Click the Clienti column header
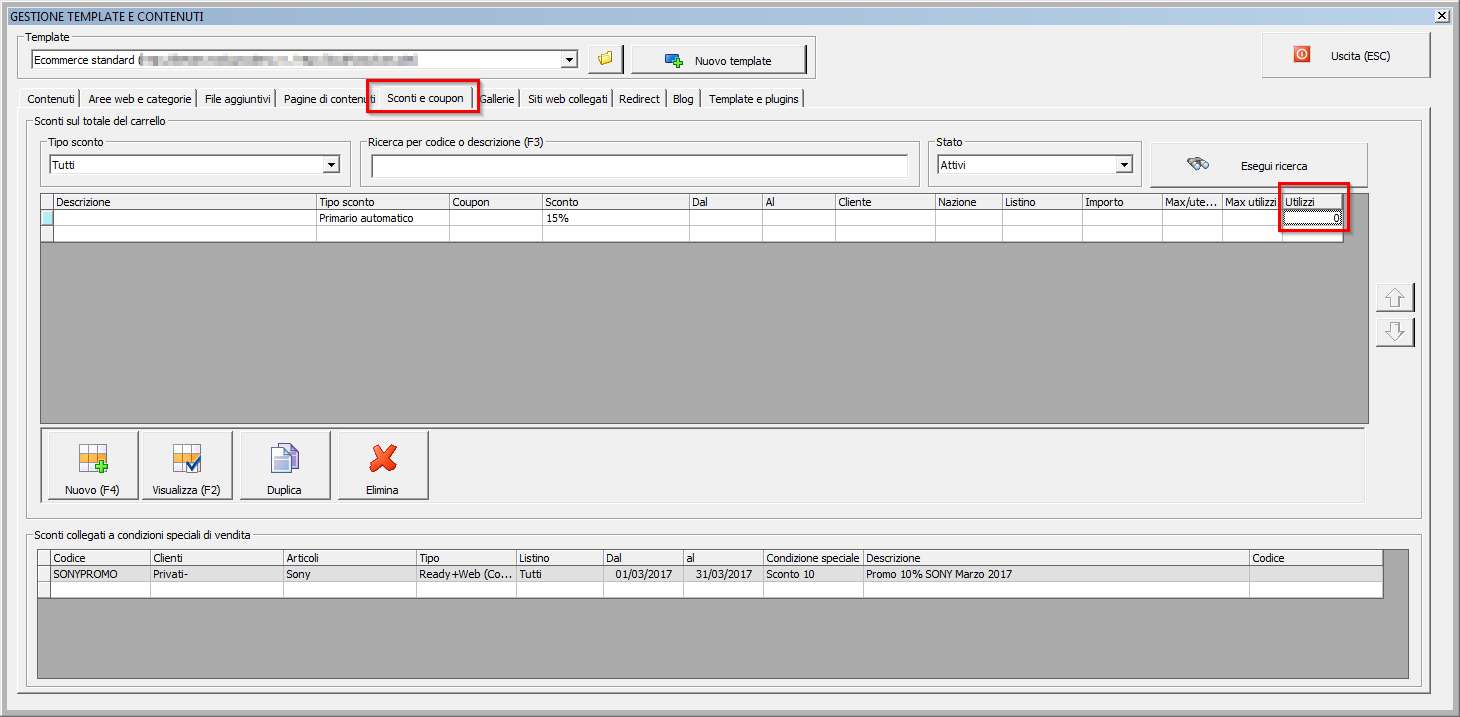This screenshot has height=717, width=1460. [217, 558]
